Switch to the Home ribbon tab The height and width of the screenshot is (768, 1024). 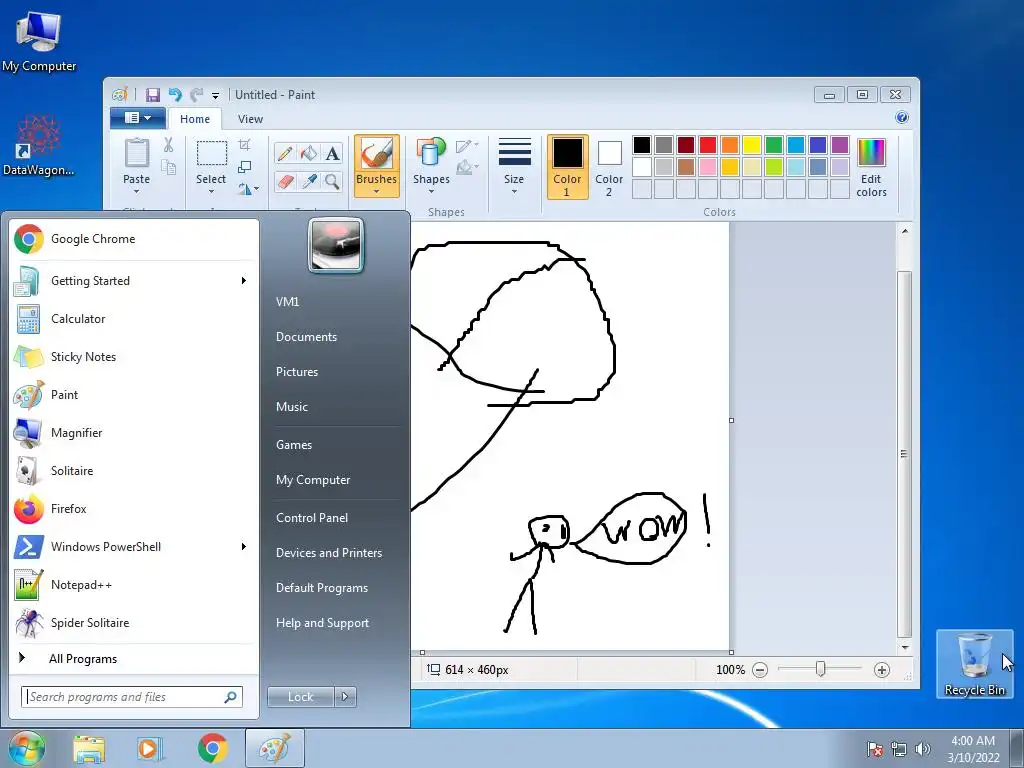[x=195, y=119]
